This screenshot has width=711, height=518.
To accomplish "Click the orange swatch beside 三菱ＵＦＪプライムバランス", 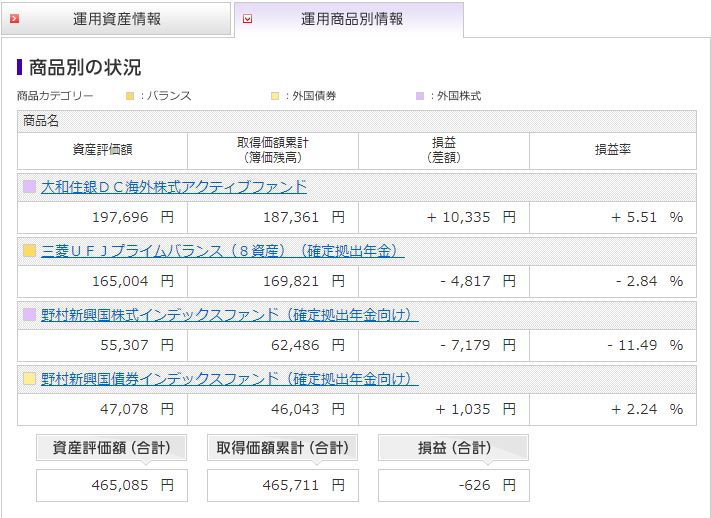I will coord(29,250).
